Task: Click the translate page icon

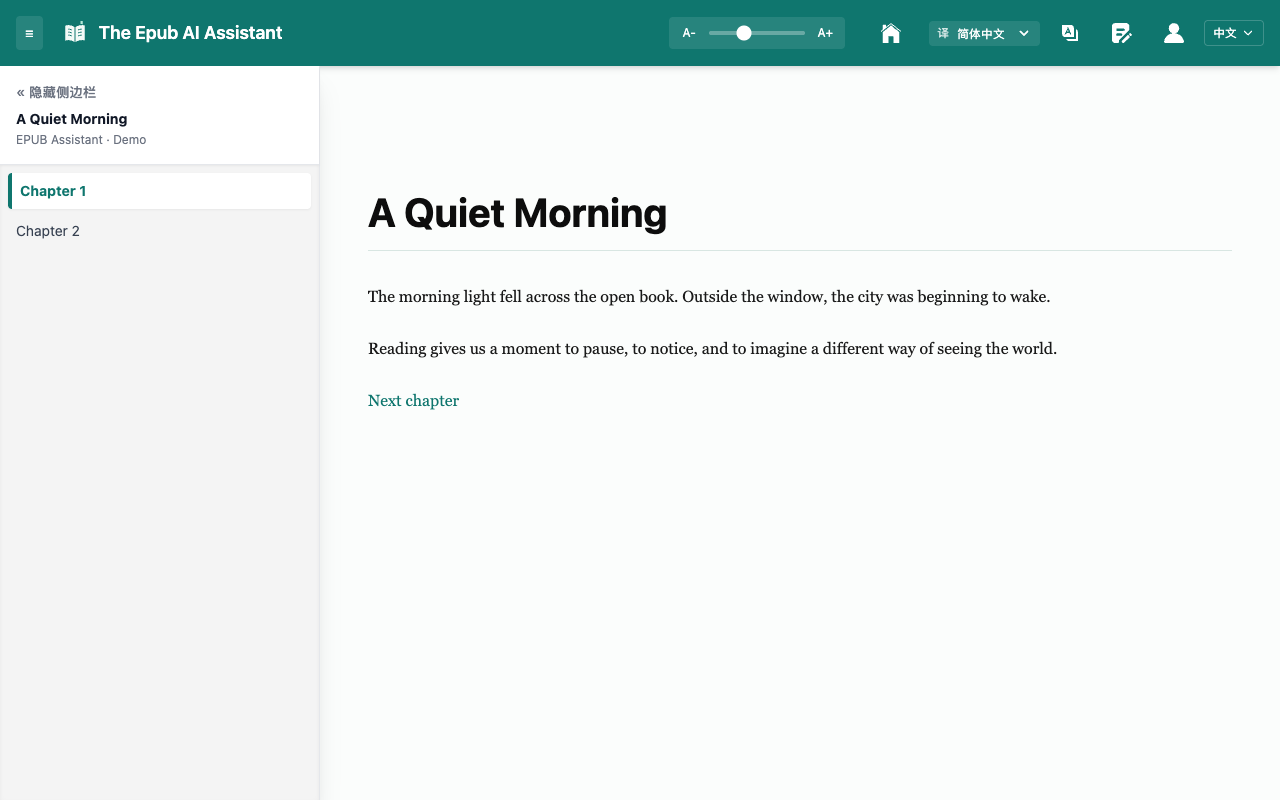Action: 1070,33
